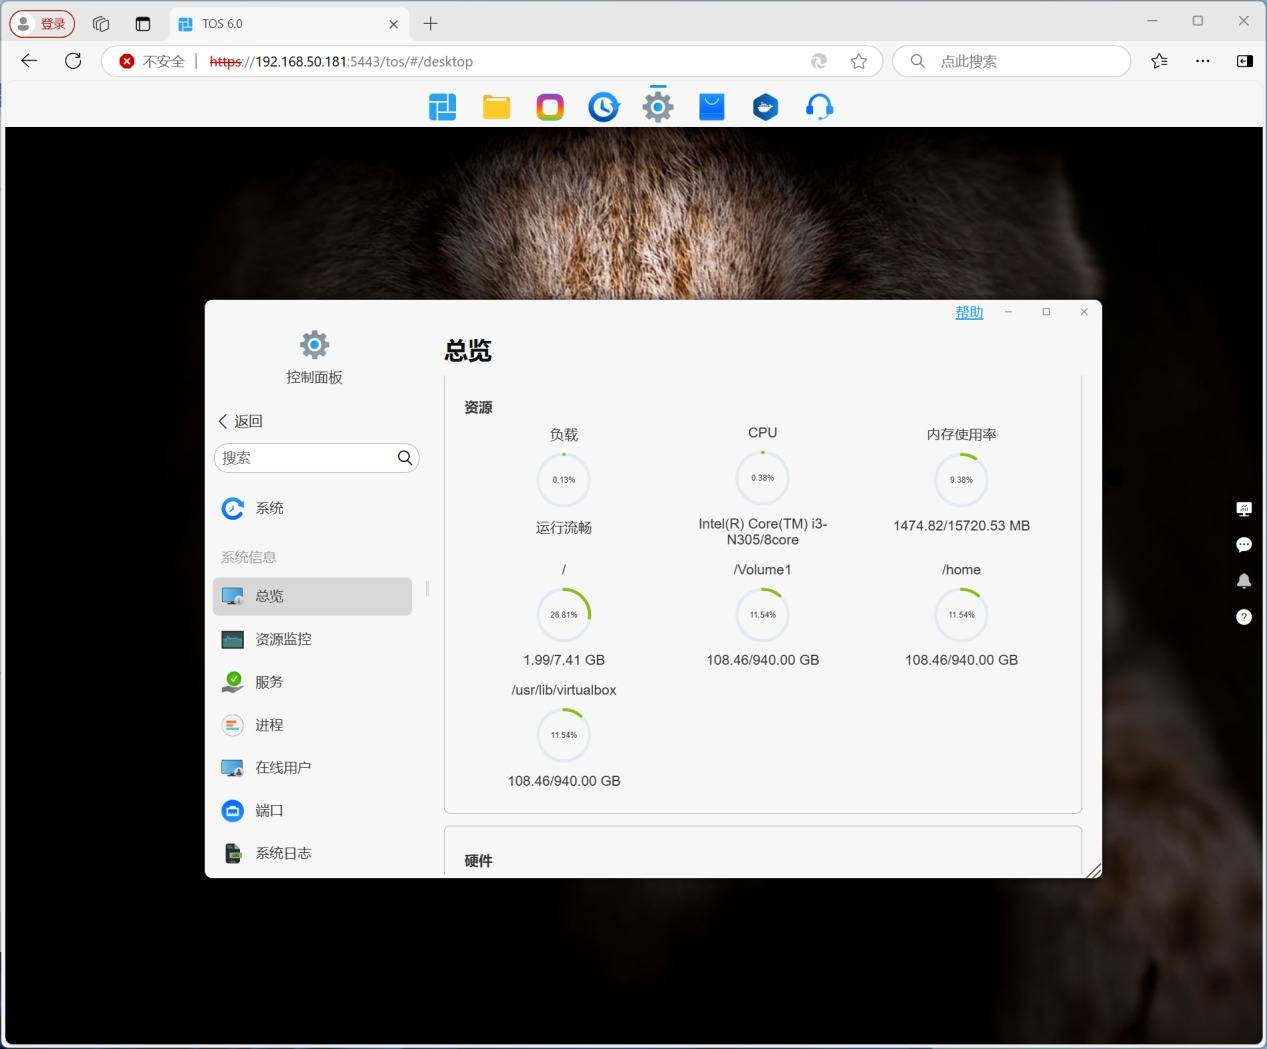Screen dimensions: 1267x1049
Task: Open 系统日志 in the sidebar
Action: tap(283, 853)
